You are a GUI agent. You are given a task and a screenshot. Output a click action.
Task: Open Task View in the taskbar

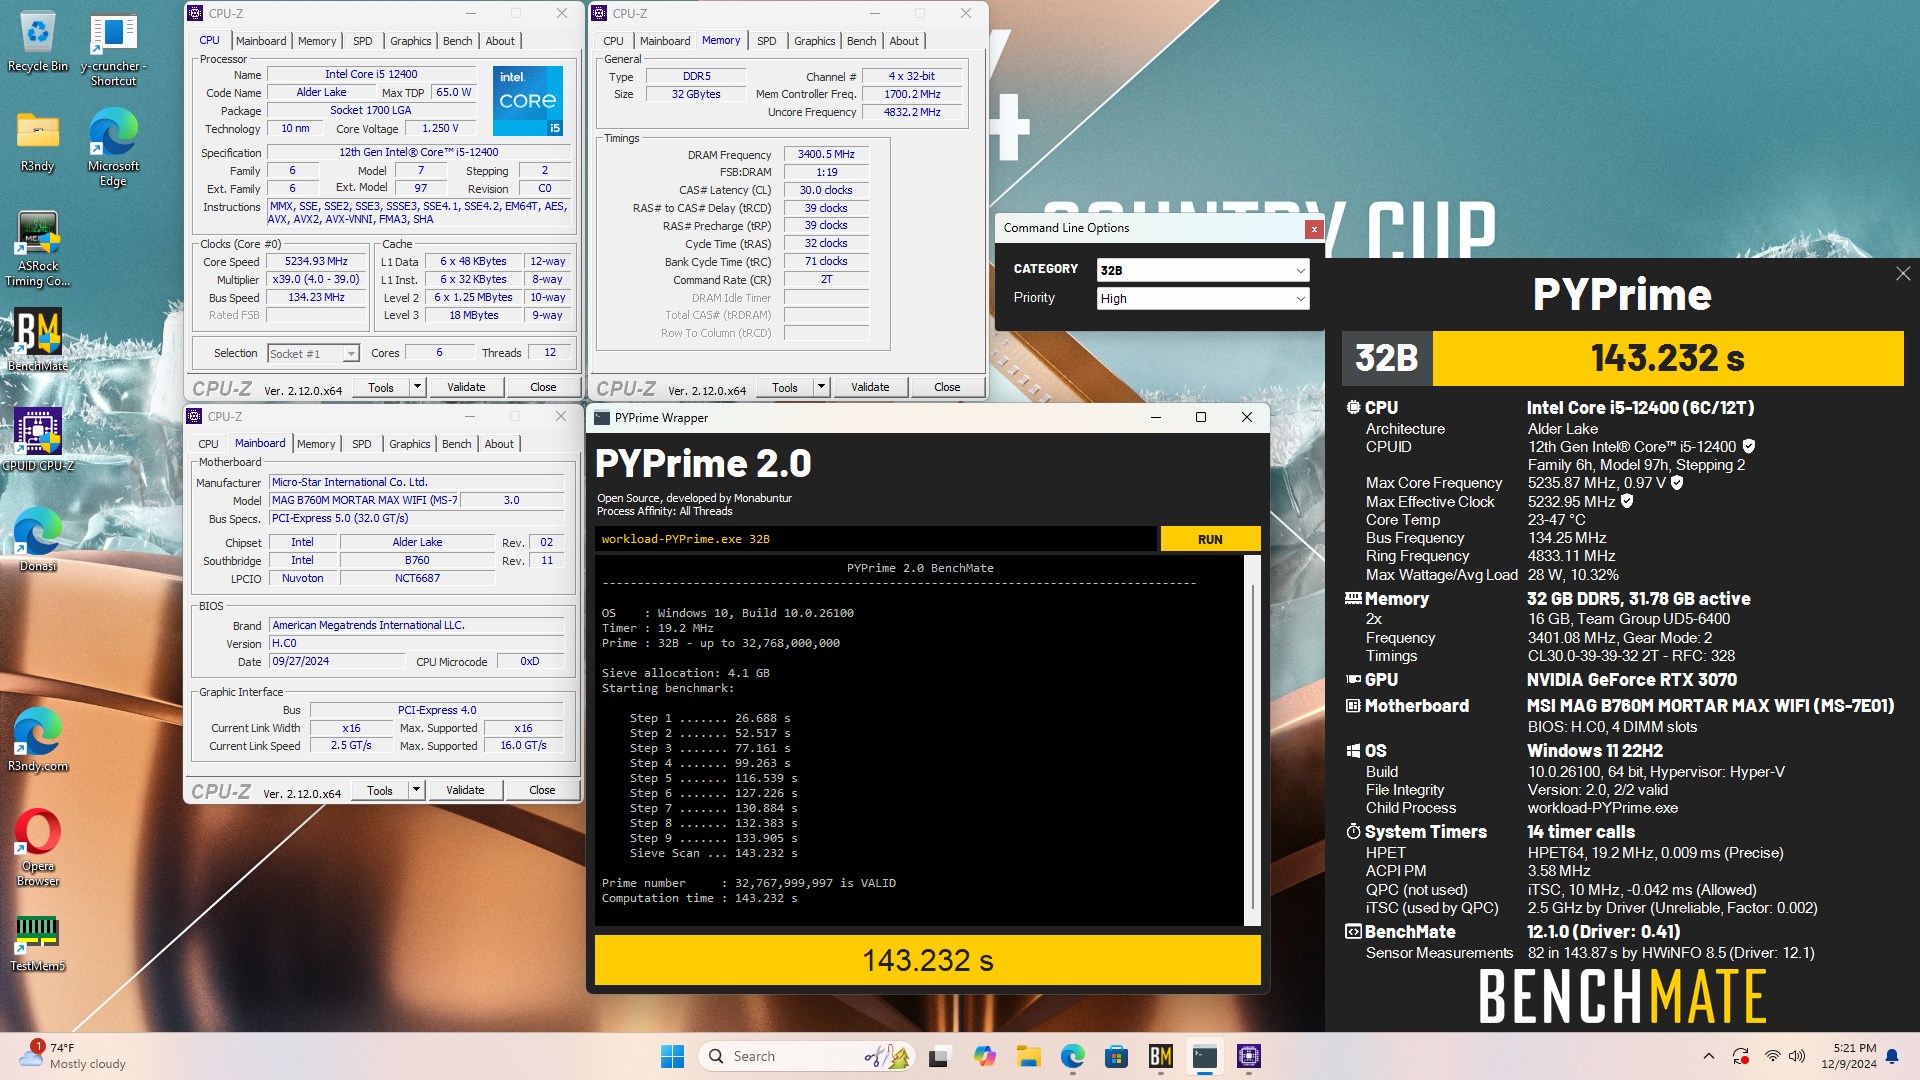pyautogui.click(x=939, y=1056)
